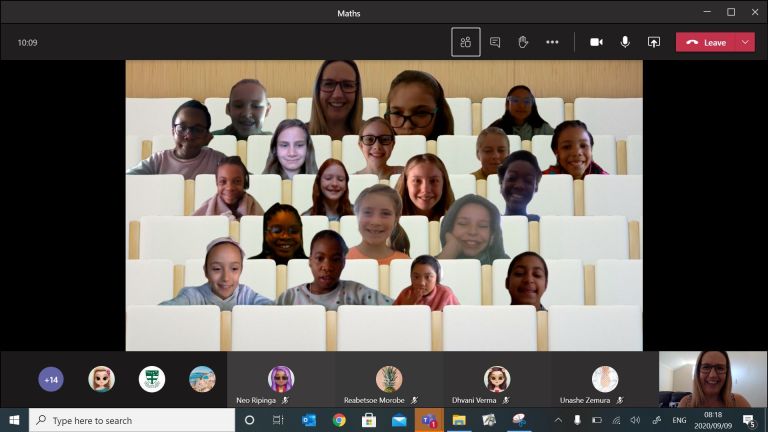Toggle the microphone mute
Screen dimensions: 768x432
(x=625, y=42)
